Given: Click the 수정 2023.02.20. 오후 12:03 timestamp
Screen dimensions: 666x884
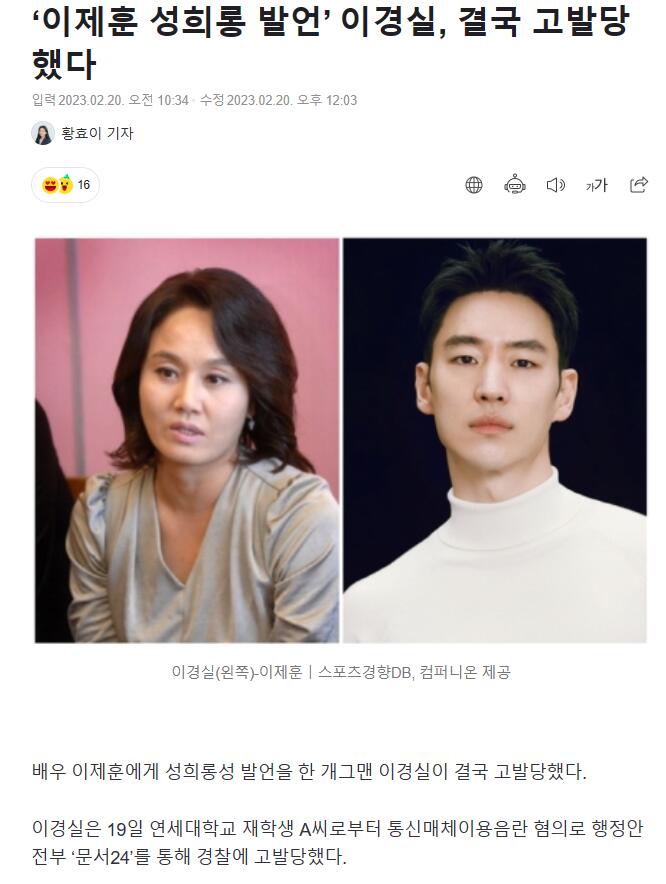Looking at the screenshot, I should (279, 100).
